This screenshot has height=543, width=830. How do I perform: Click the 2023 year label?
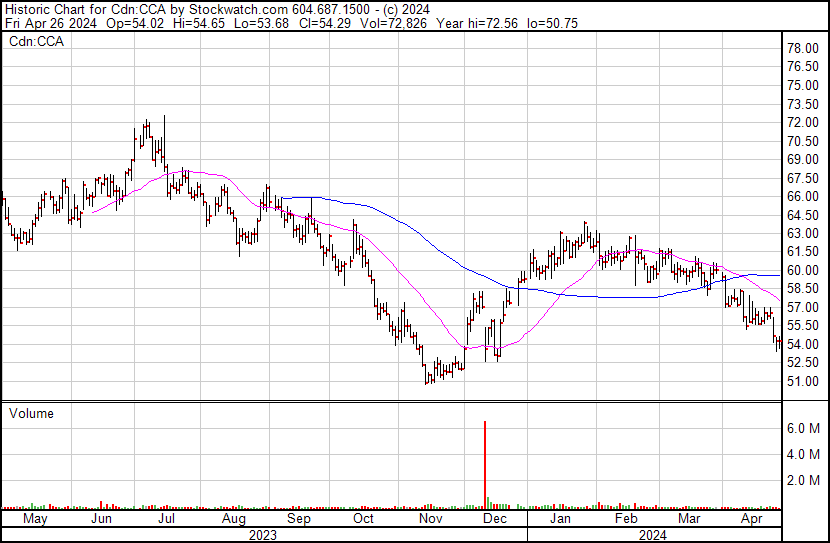pyautogui.click(x=262, y=535)
